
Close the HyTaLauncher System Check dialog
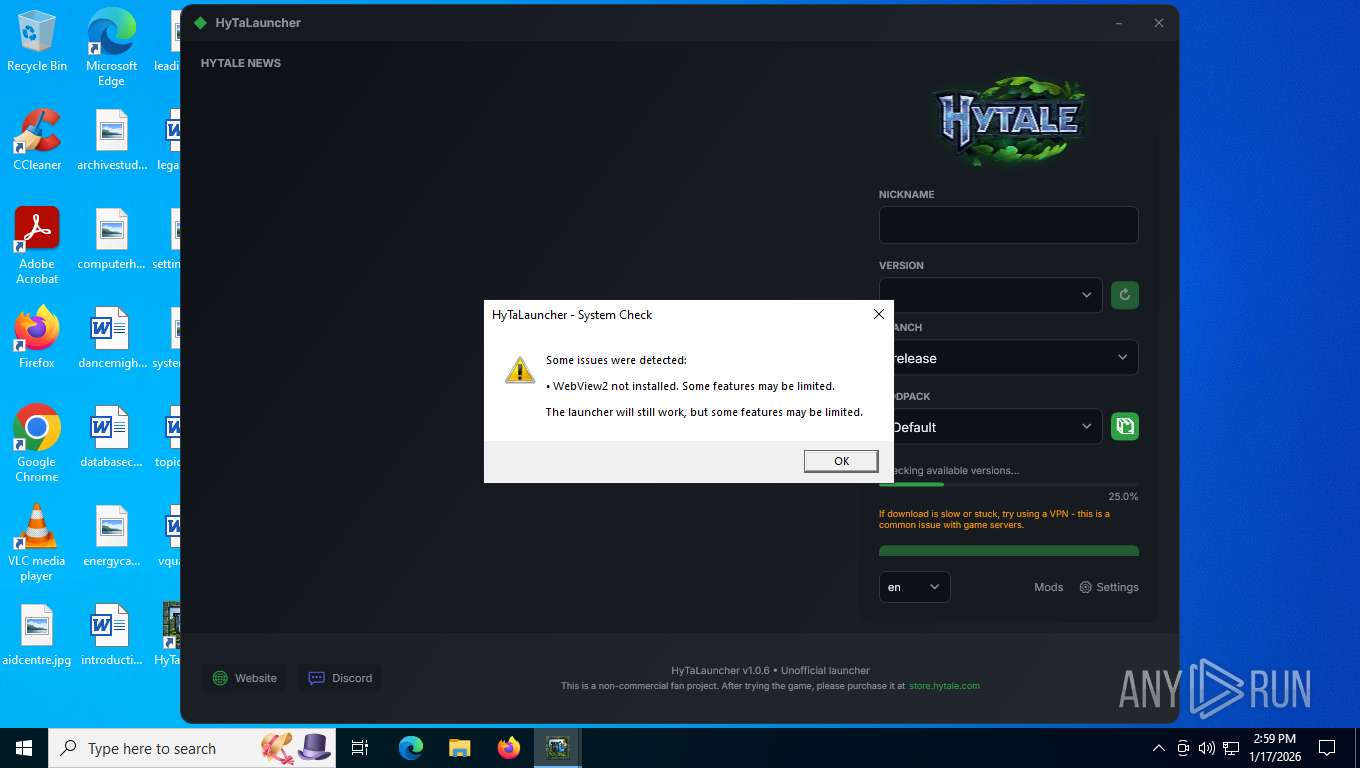pyautogui.click(x=879, y=314)
